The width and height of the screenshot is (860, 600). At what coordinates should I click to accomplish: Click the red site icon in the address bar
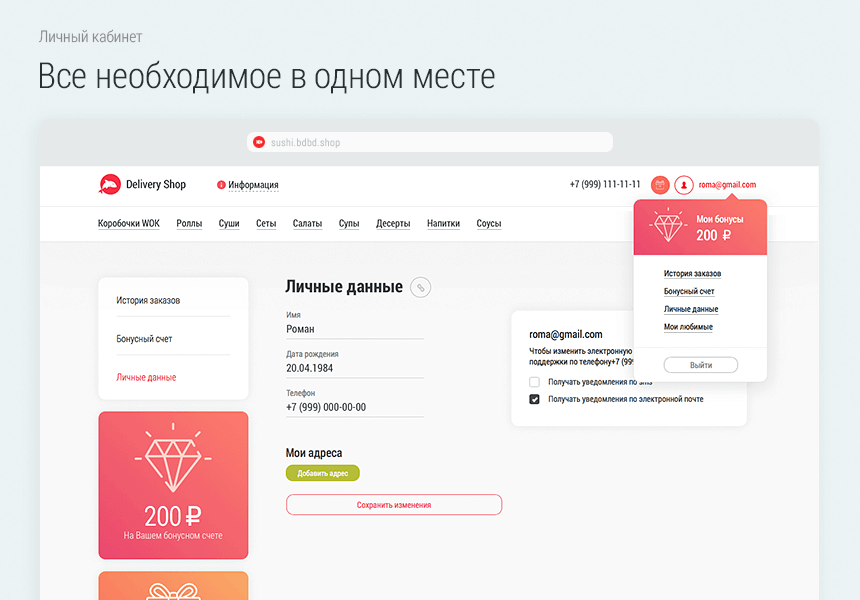click(257, 141)
